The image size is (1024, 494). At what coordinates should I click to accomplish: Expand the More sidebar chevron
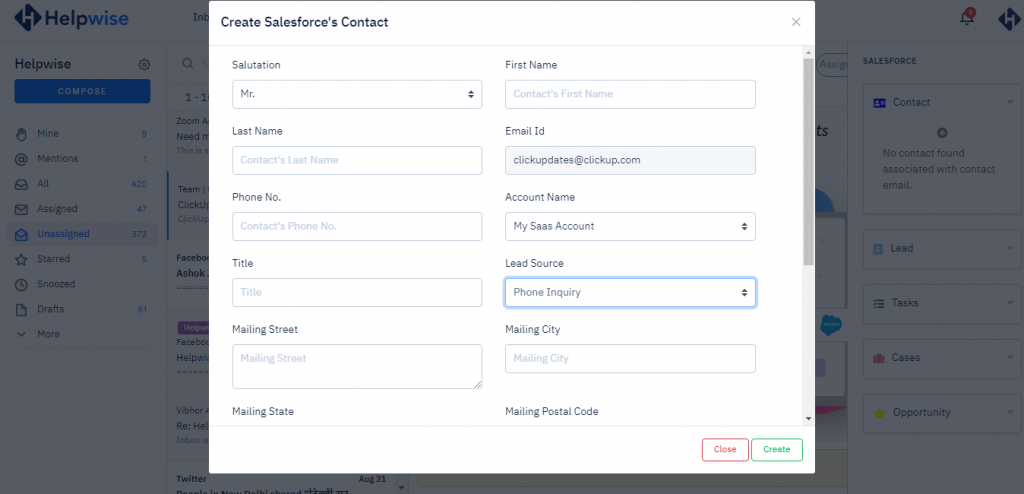(22, 334)
